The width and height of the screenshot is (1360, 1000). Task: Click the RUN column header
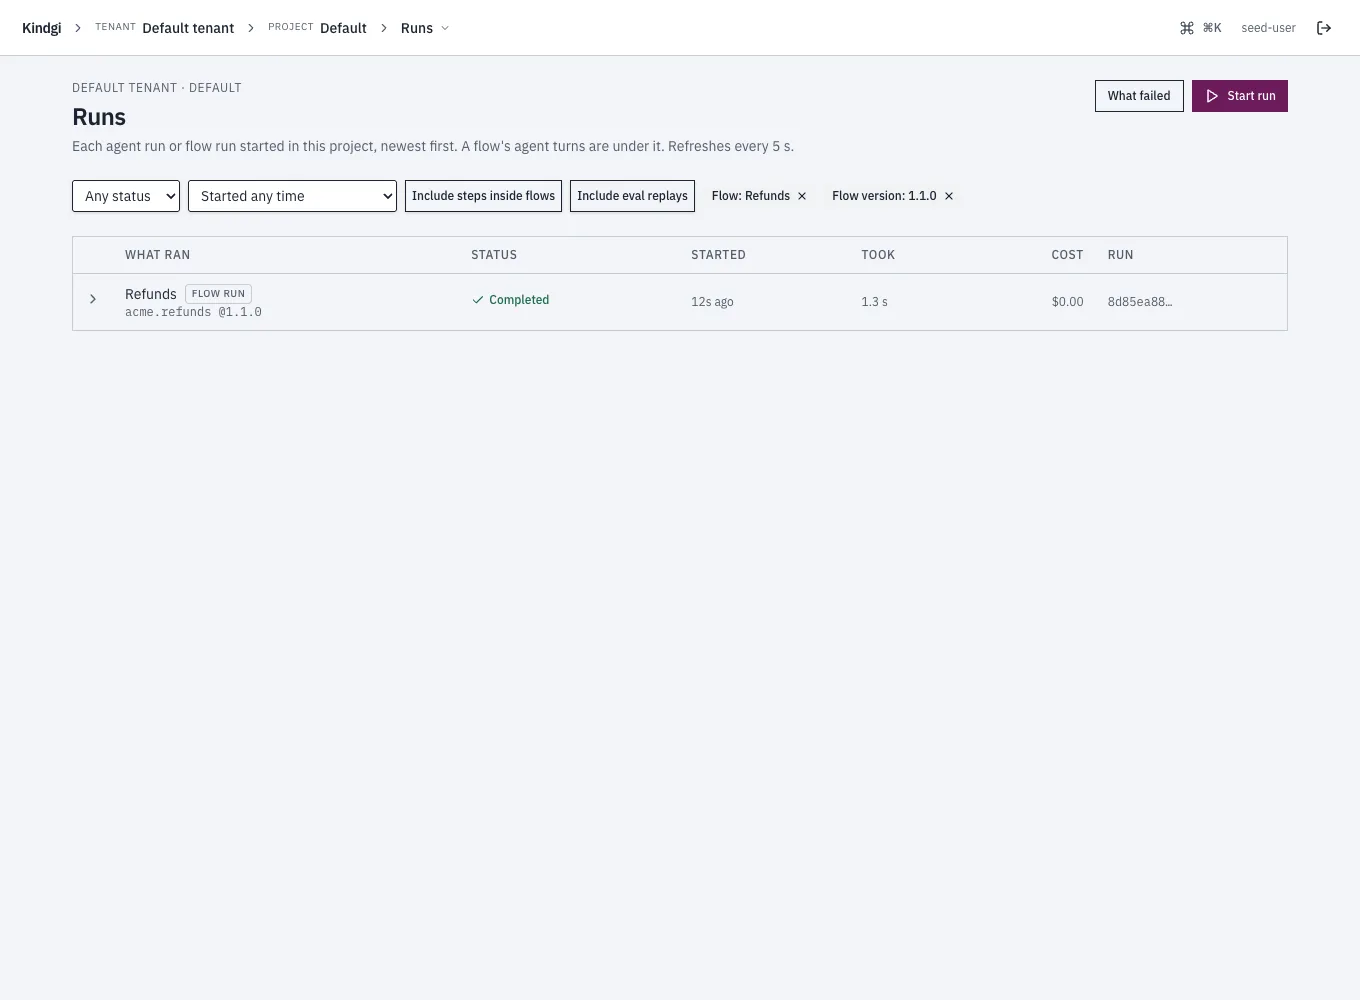point(1120,255)
